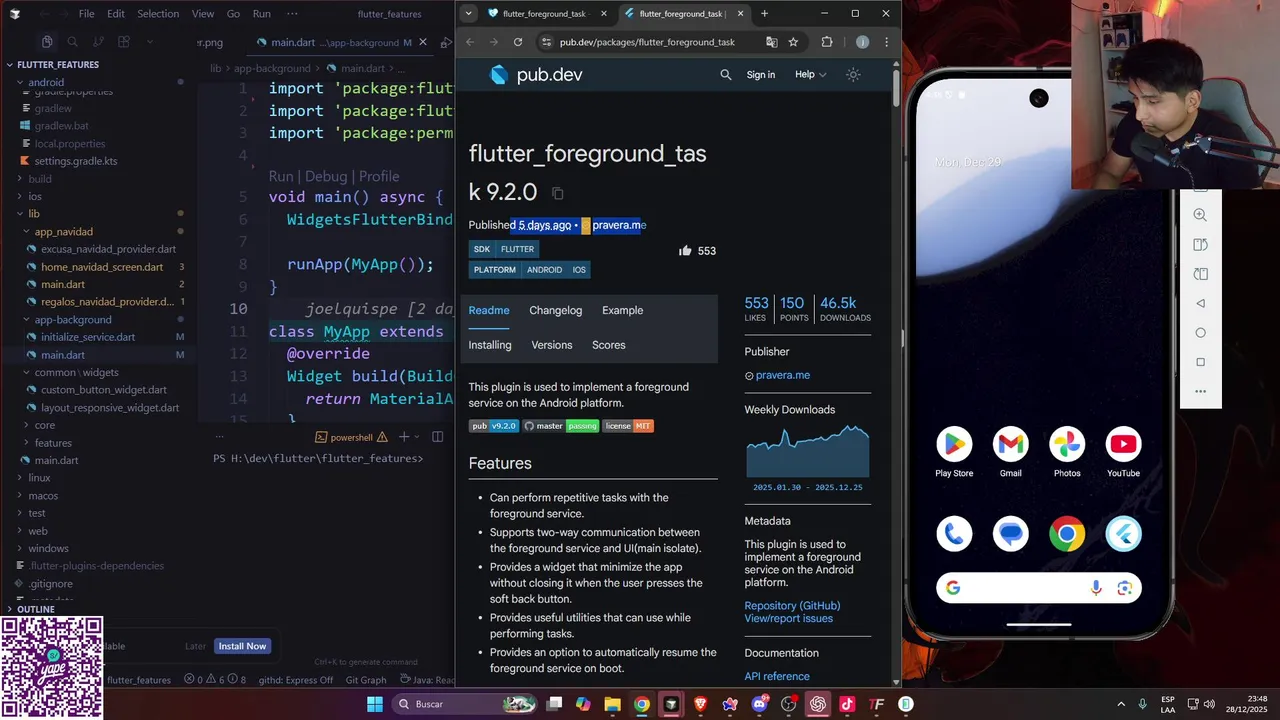Viewport: 1280px width, 720px height.
Task: Click the browser address bar URL
Action: [x=647, y=42]
